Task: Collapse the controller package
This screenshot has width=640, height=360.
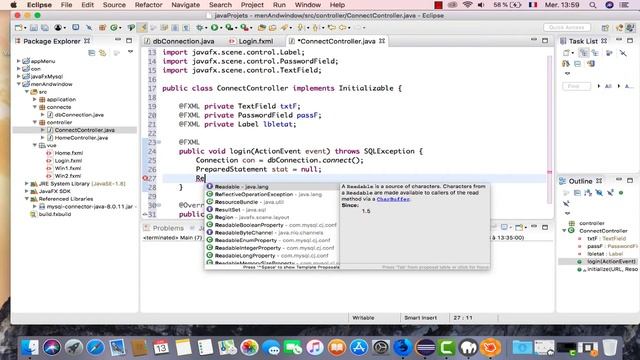Action: pos(35,122)
